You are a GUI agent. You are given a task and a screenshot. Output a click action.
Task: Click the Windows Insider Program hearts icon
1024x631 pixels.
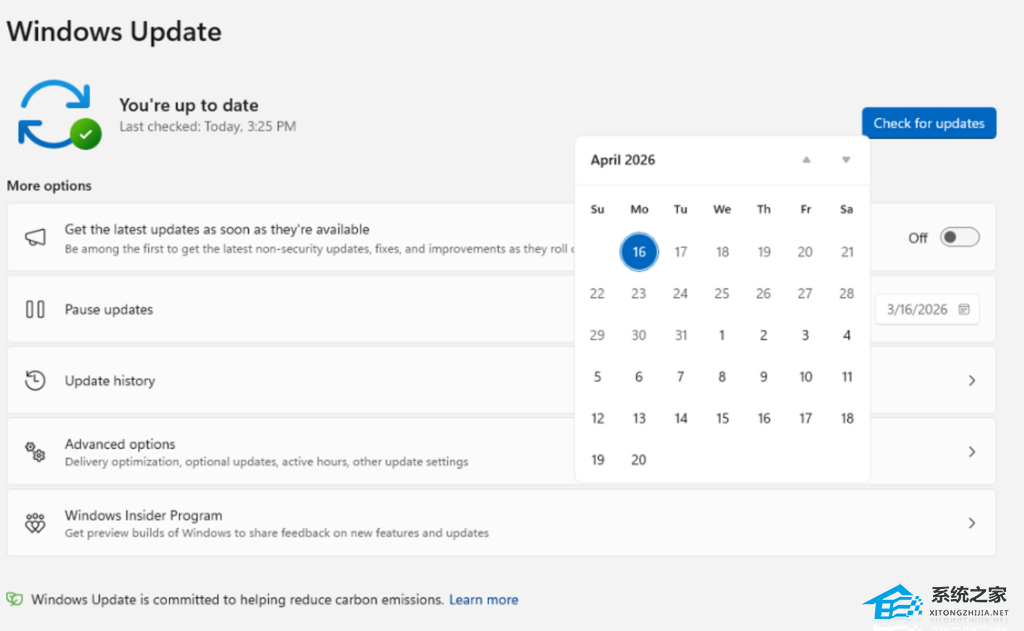(35, 523)
